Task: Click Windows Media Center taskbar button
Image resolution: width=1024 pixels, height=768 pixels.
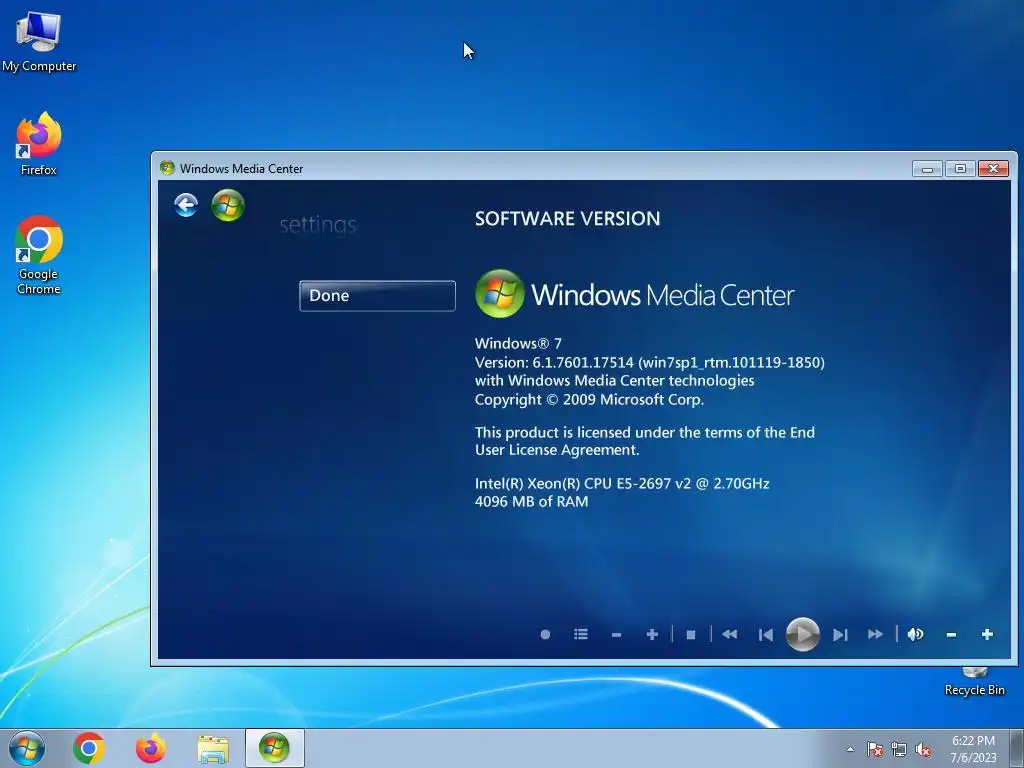Action: point(274,748)
